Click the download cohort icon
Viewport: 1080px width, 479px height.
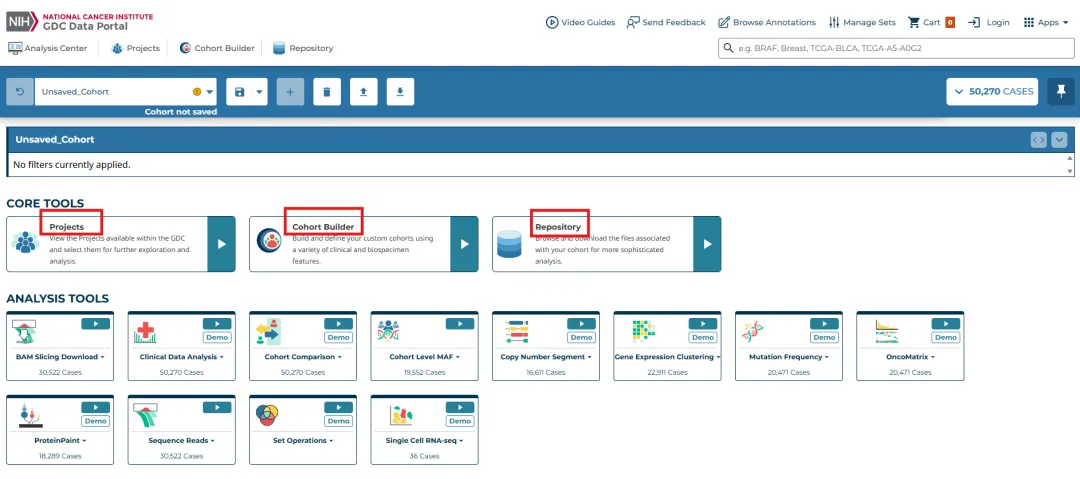tap(400, 92)
